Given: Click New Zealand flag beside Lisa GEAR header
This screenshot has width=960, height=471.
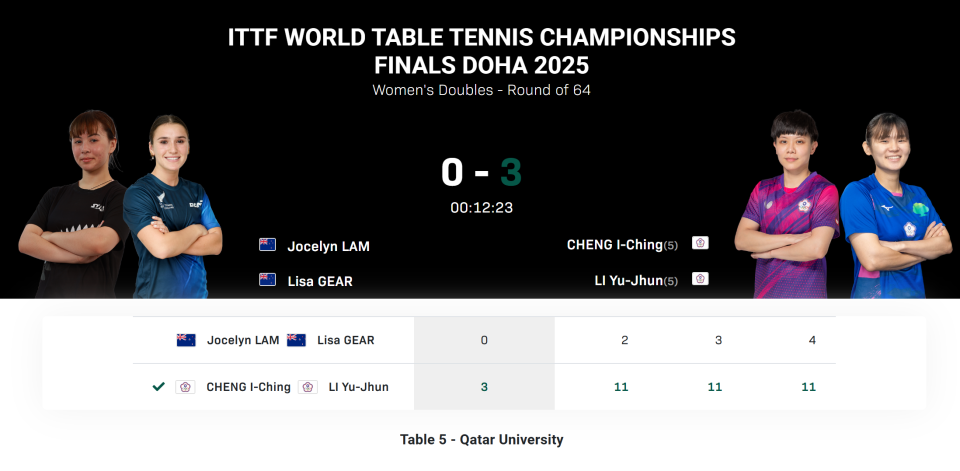Looking at the screenshot, I should [x=267, y=280].
